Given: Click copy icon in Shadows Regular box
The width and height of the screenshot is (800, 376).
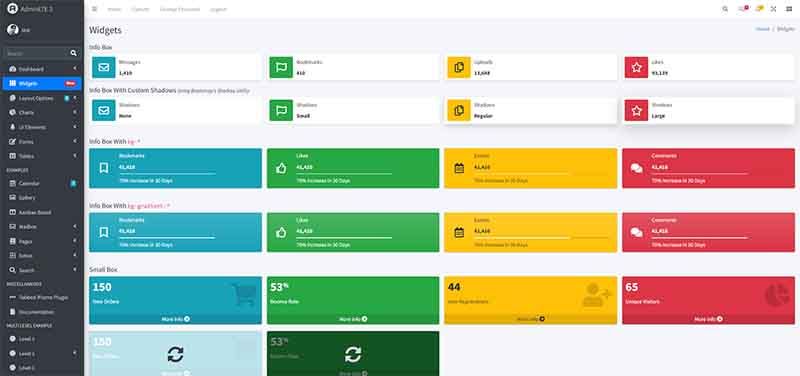Looking at the screenshot, I should pyautogui.click(x=459, y=110).
